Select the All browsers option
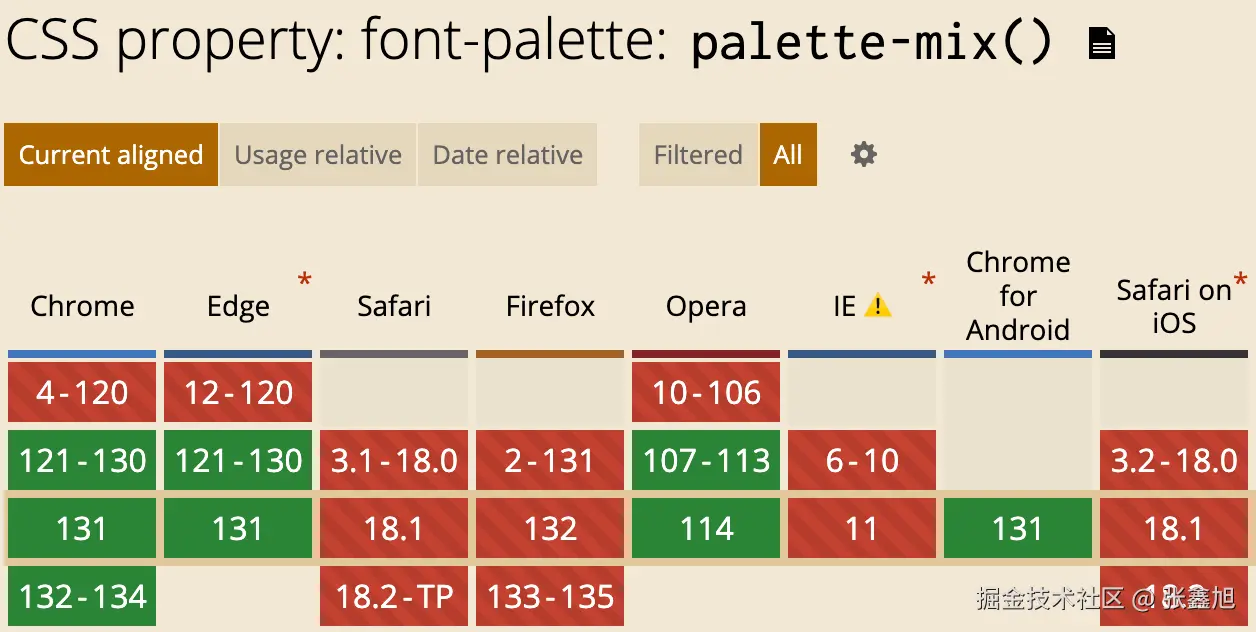1256x632 pixels. [x=788, y=155]
